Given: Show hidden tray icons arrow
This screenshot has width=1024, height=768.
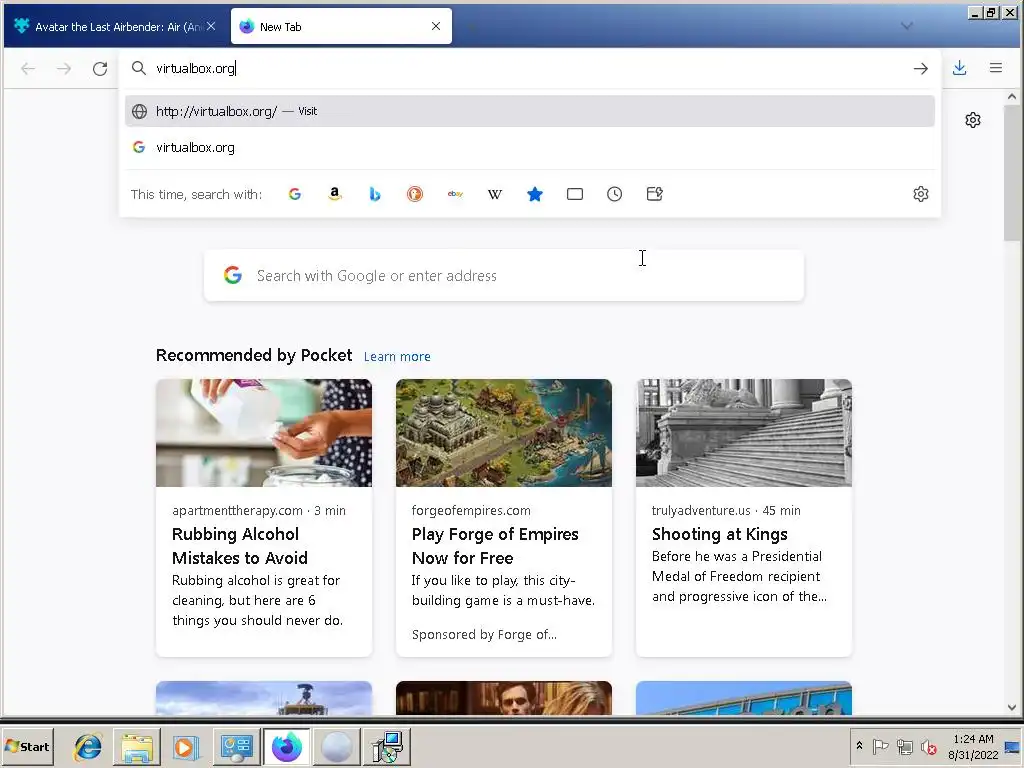Looking at the screenshot, I should (x=859, y=746).
